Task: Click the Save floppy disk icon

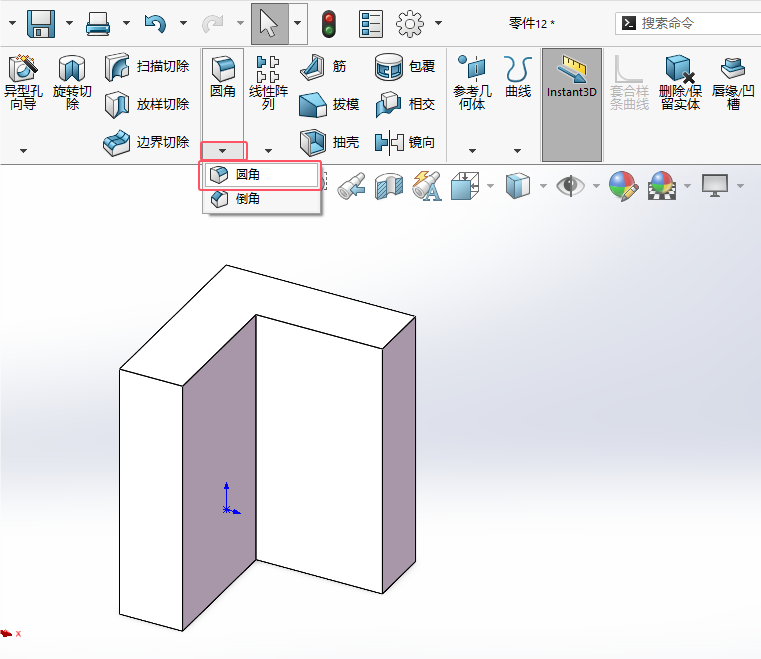Action: point(41,23)
